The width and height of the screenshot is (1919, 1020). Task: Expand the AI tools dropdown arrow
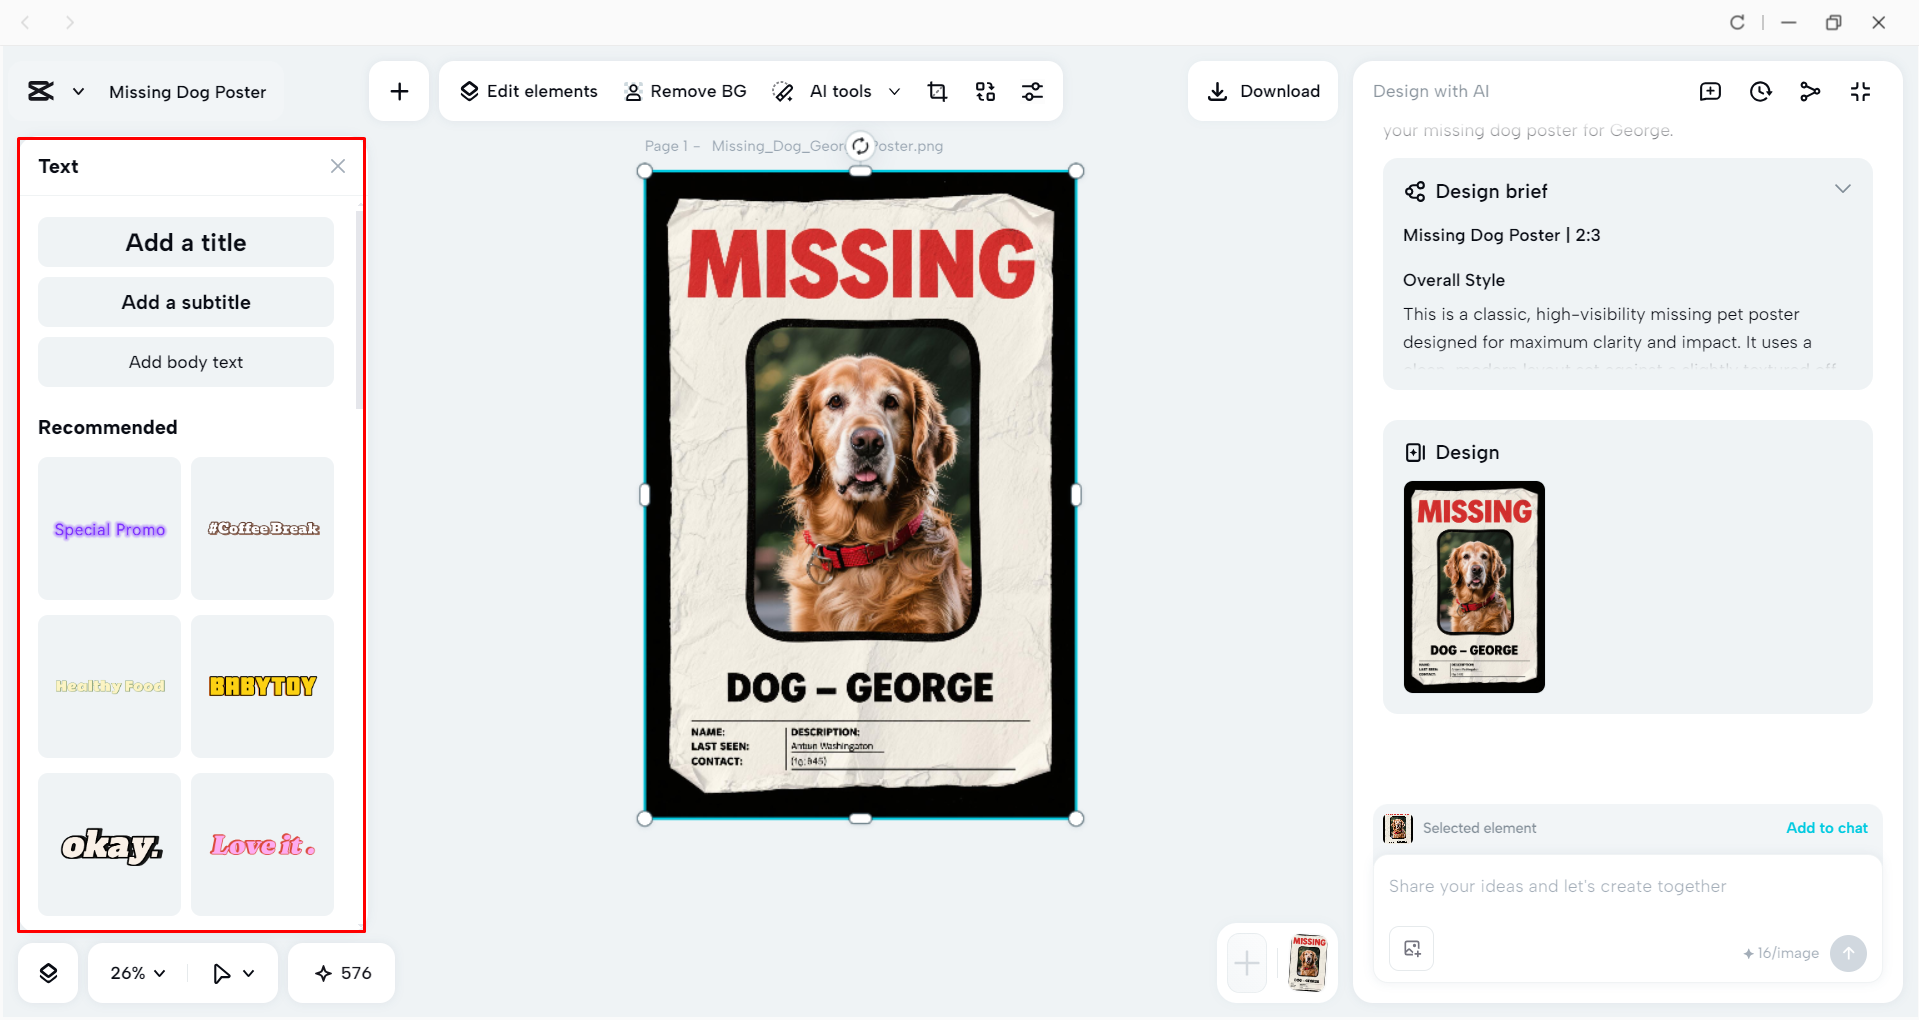click(x=895, y=92)
